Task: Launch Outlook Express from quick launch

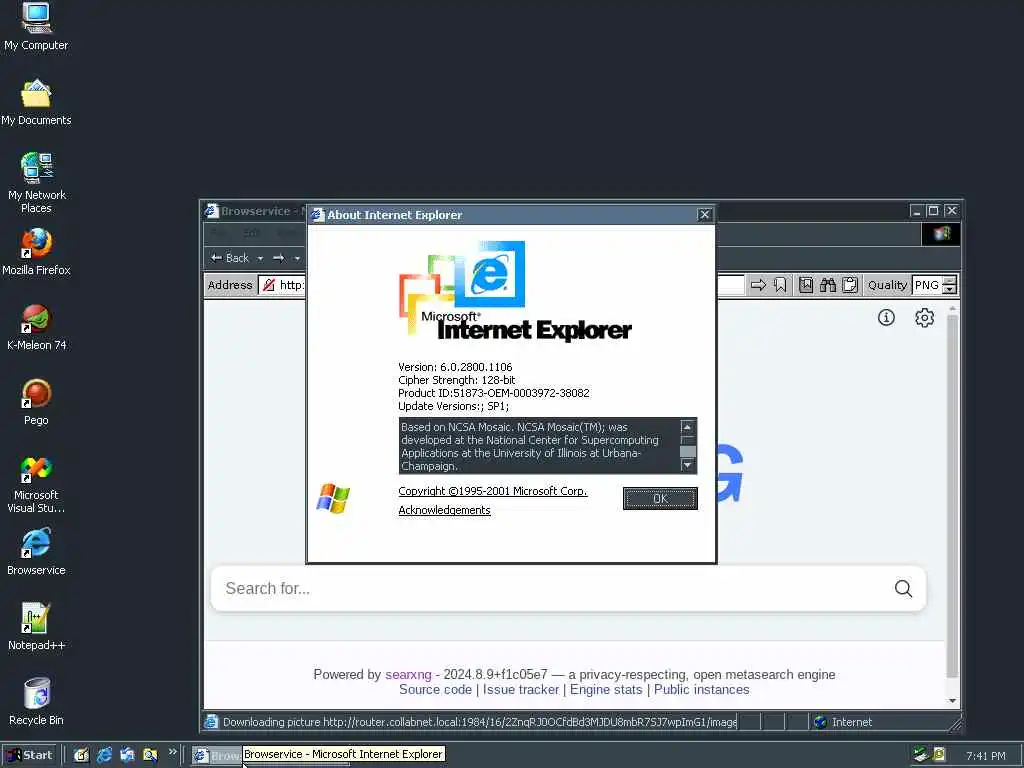Action: tap(127, 755)
